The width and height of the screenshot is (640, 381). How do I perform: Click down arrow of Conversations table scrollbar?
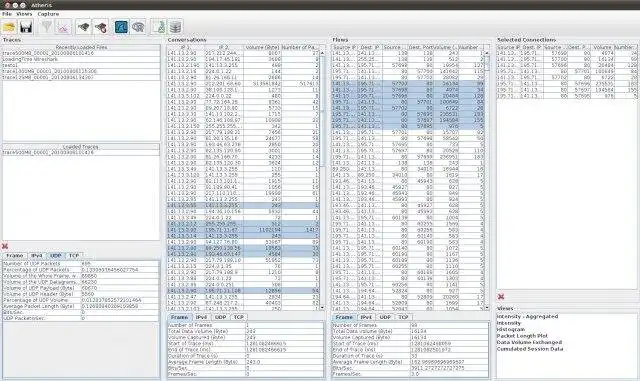coord(322,307)
